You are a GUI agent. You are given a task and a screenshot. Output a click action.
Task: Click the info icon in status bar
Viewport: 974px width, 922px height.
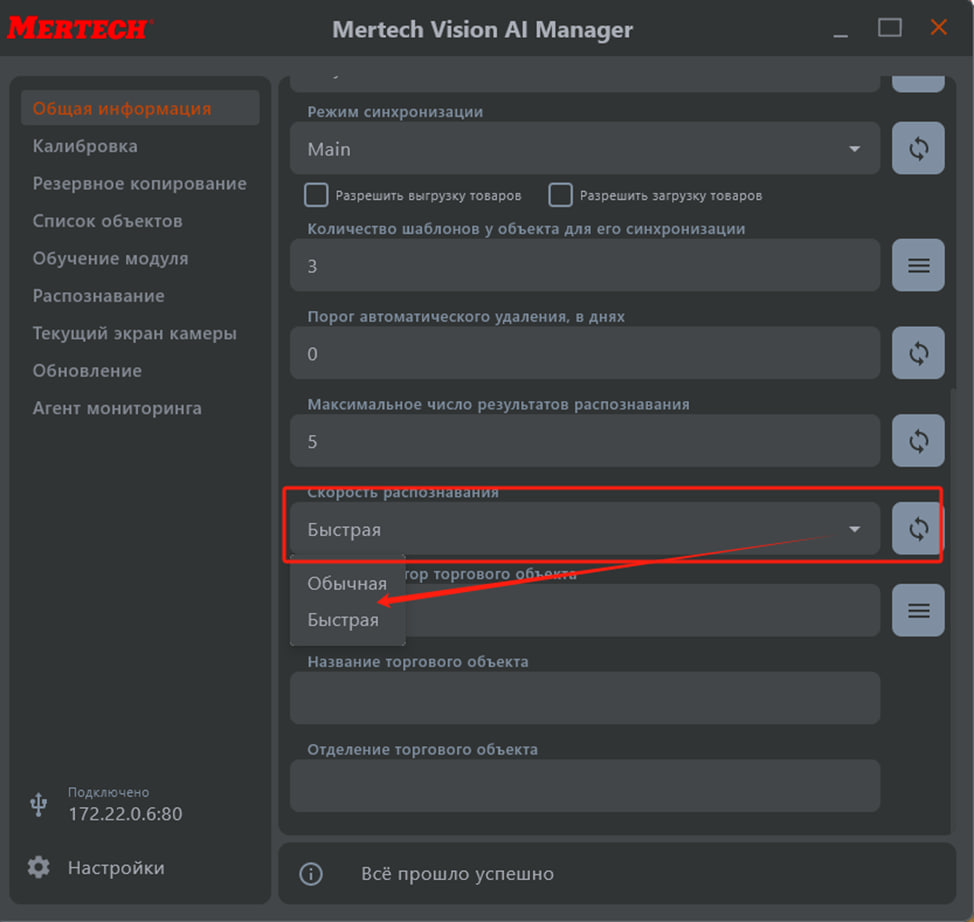[311, 874]
